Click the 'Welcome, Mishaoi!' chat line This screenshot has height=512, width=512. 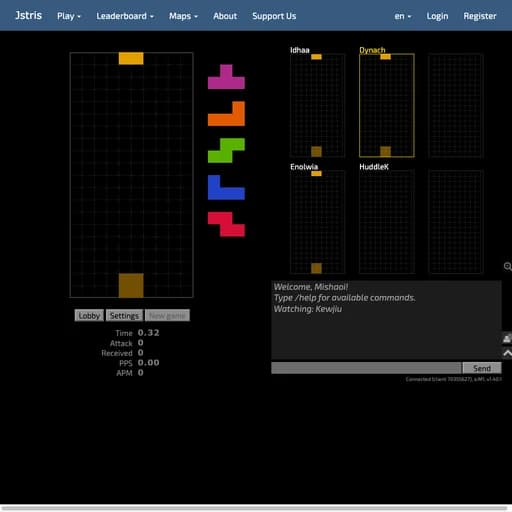tap(311, 287)
